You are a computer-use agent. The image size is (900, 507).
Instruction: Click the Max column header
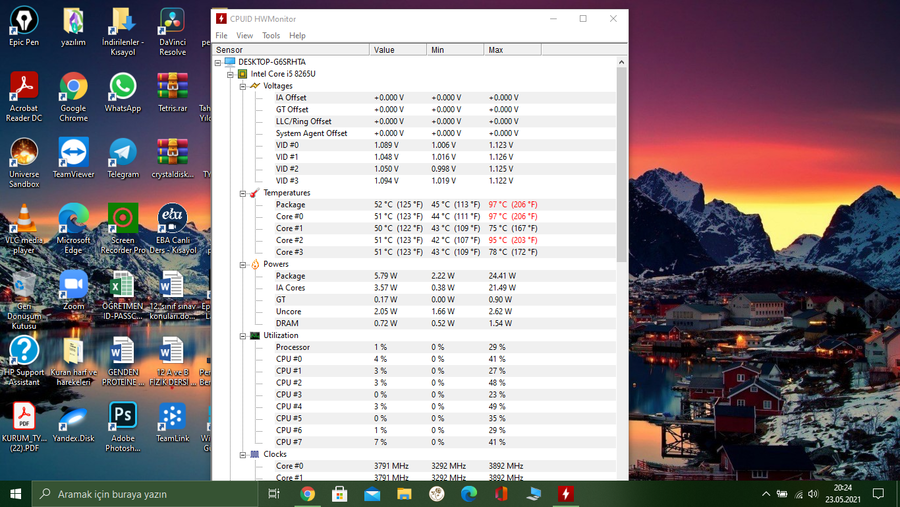(x=512, y=50)
